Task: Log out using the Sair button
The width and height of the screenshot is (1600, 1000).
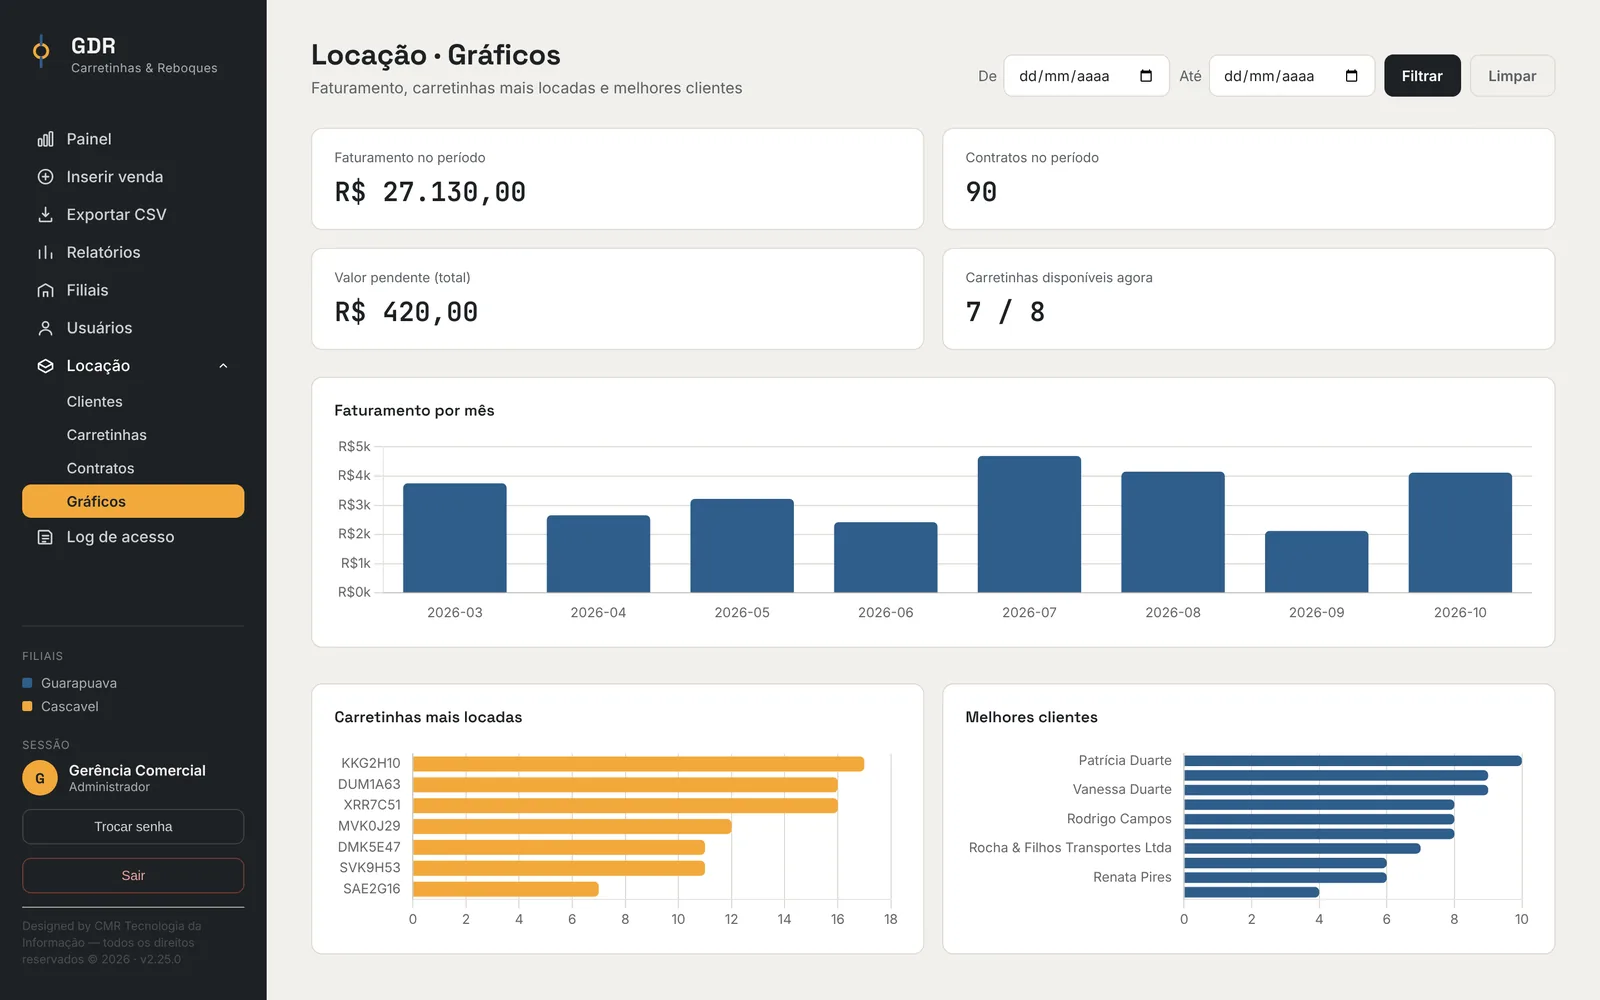Action: 133,875
